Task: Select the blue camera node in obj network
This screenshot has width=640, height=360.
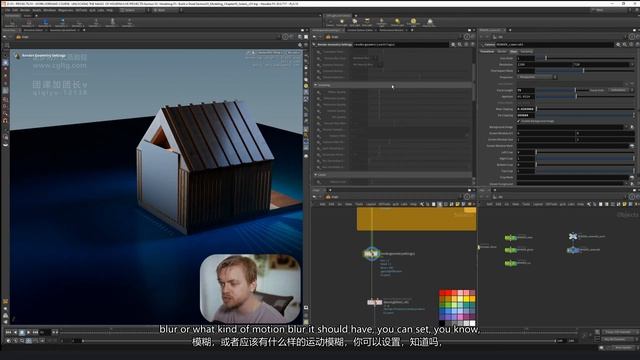Action: tap(573, 250)
